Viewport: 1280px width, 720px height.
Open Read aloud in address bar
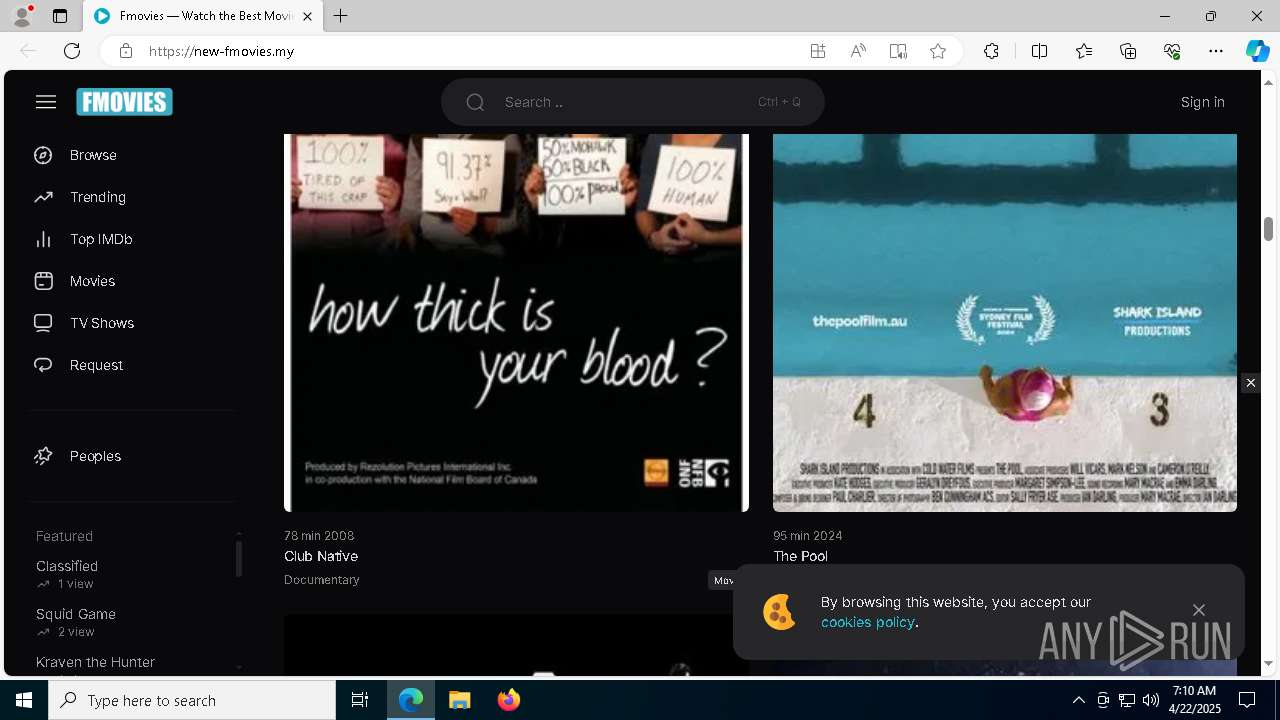tap(858, 51)
